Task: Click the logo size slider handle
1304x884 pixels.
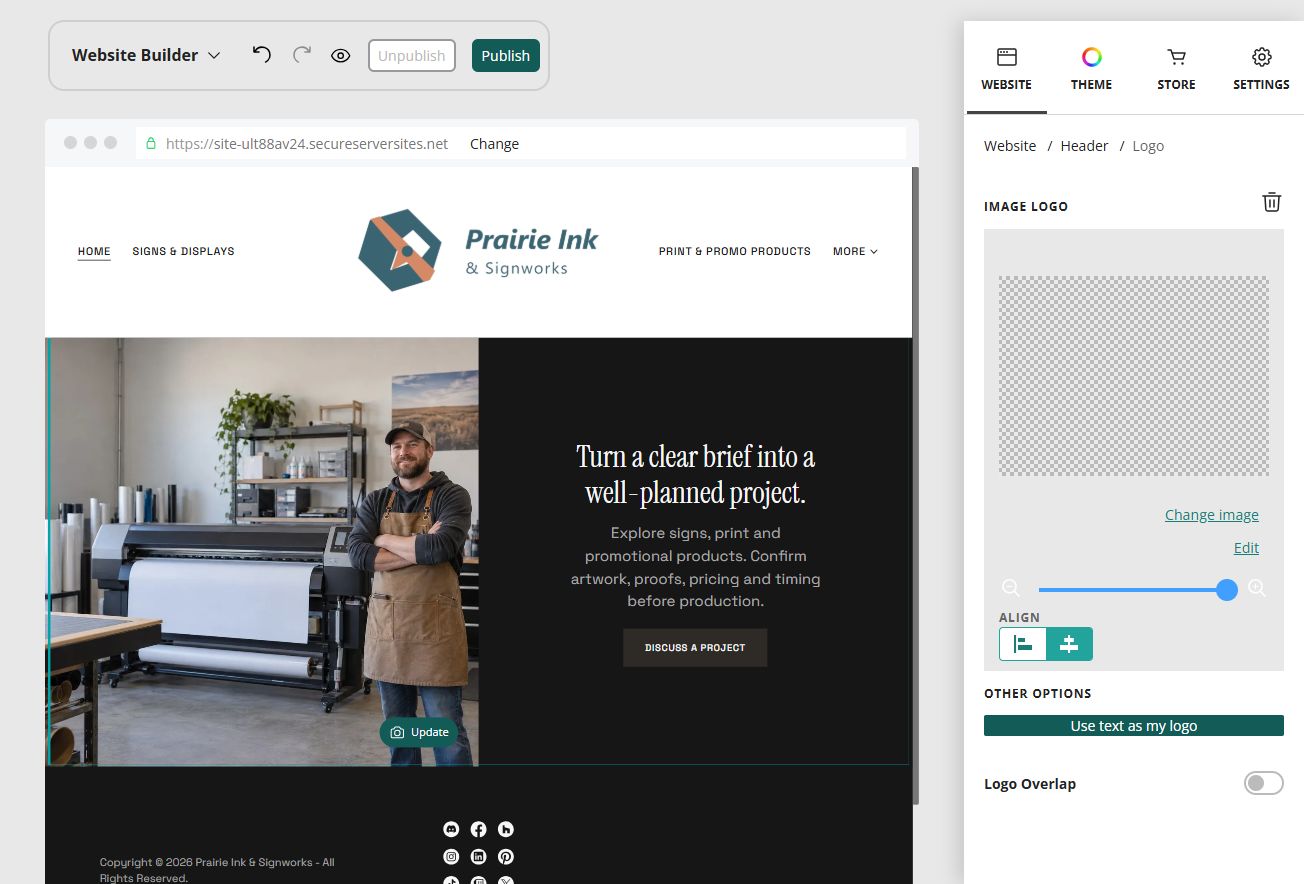Action: (x=1227, y=590)
